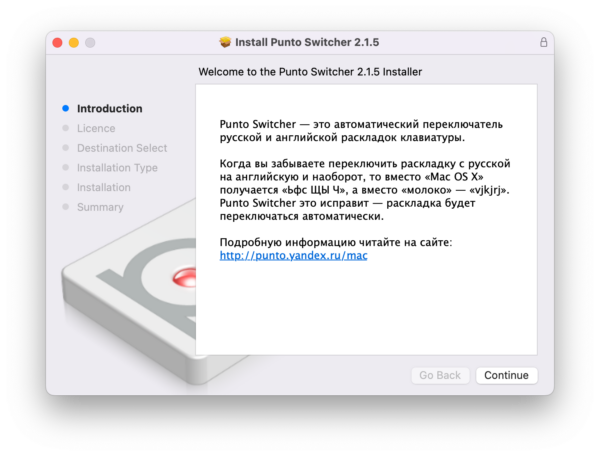Open the Summary step in the sidebar
The height and width of the screenshot is (456, 600).
click(x=100, y=207)
